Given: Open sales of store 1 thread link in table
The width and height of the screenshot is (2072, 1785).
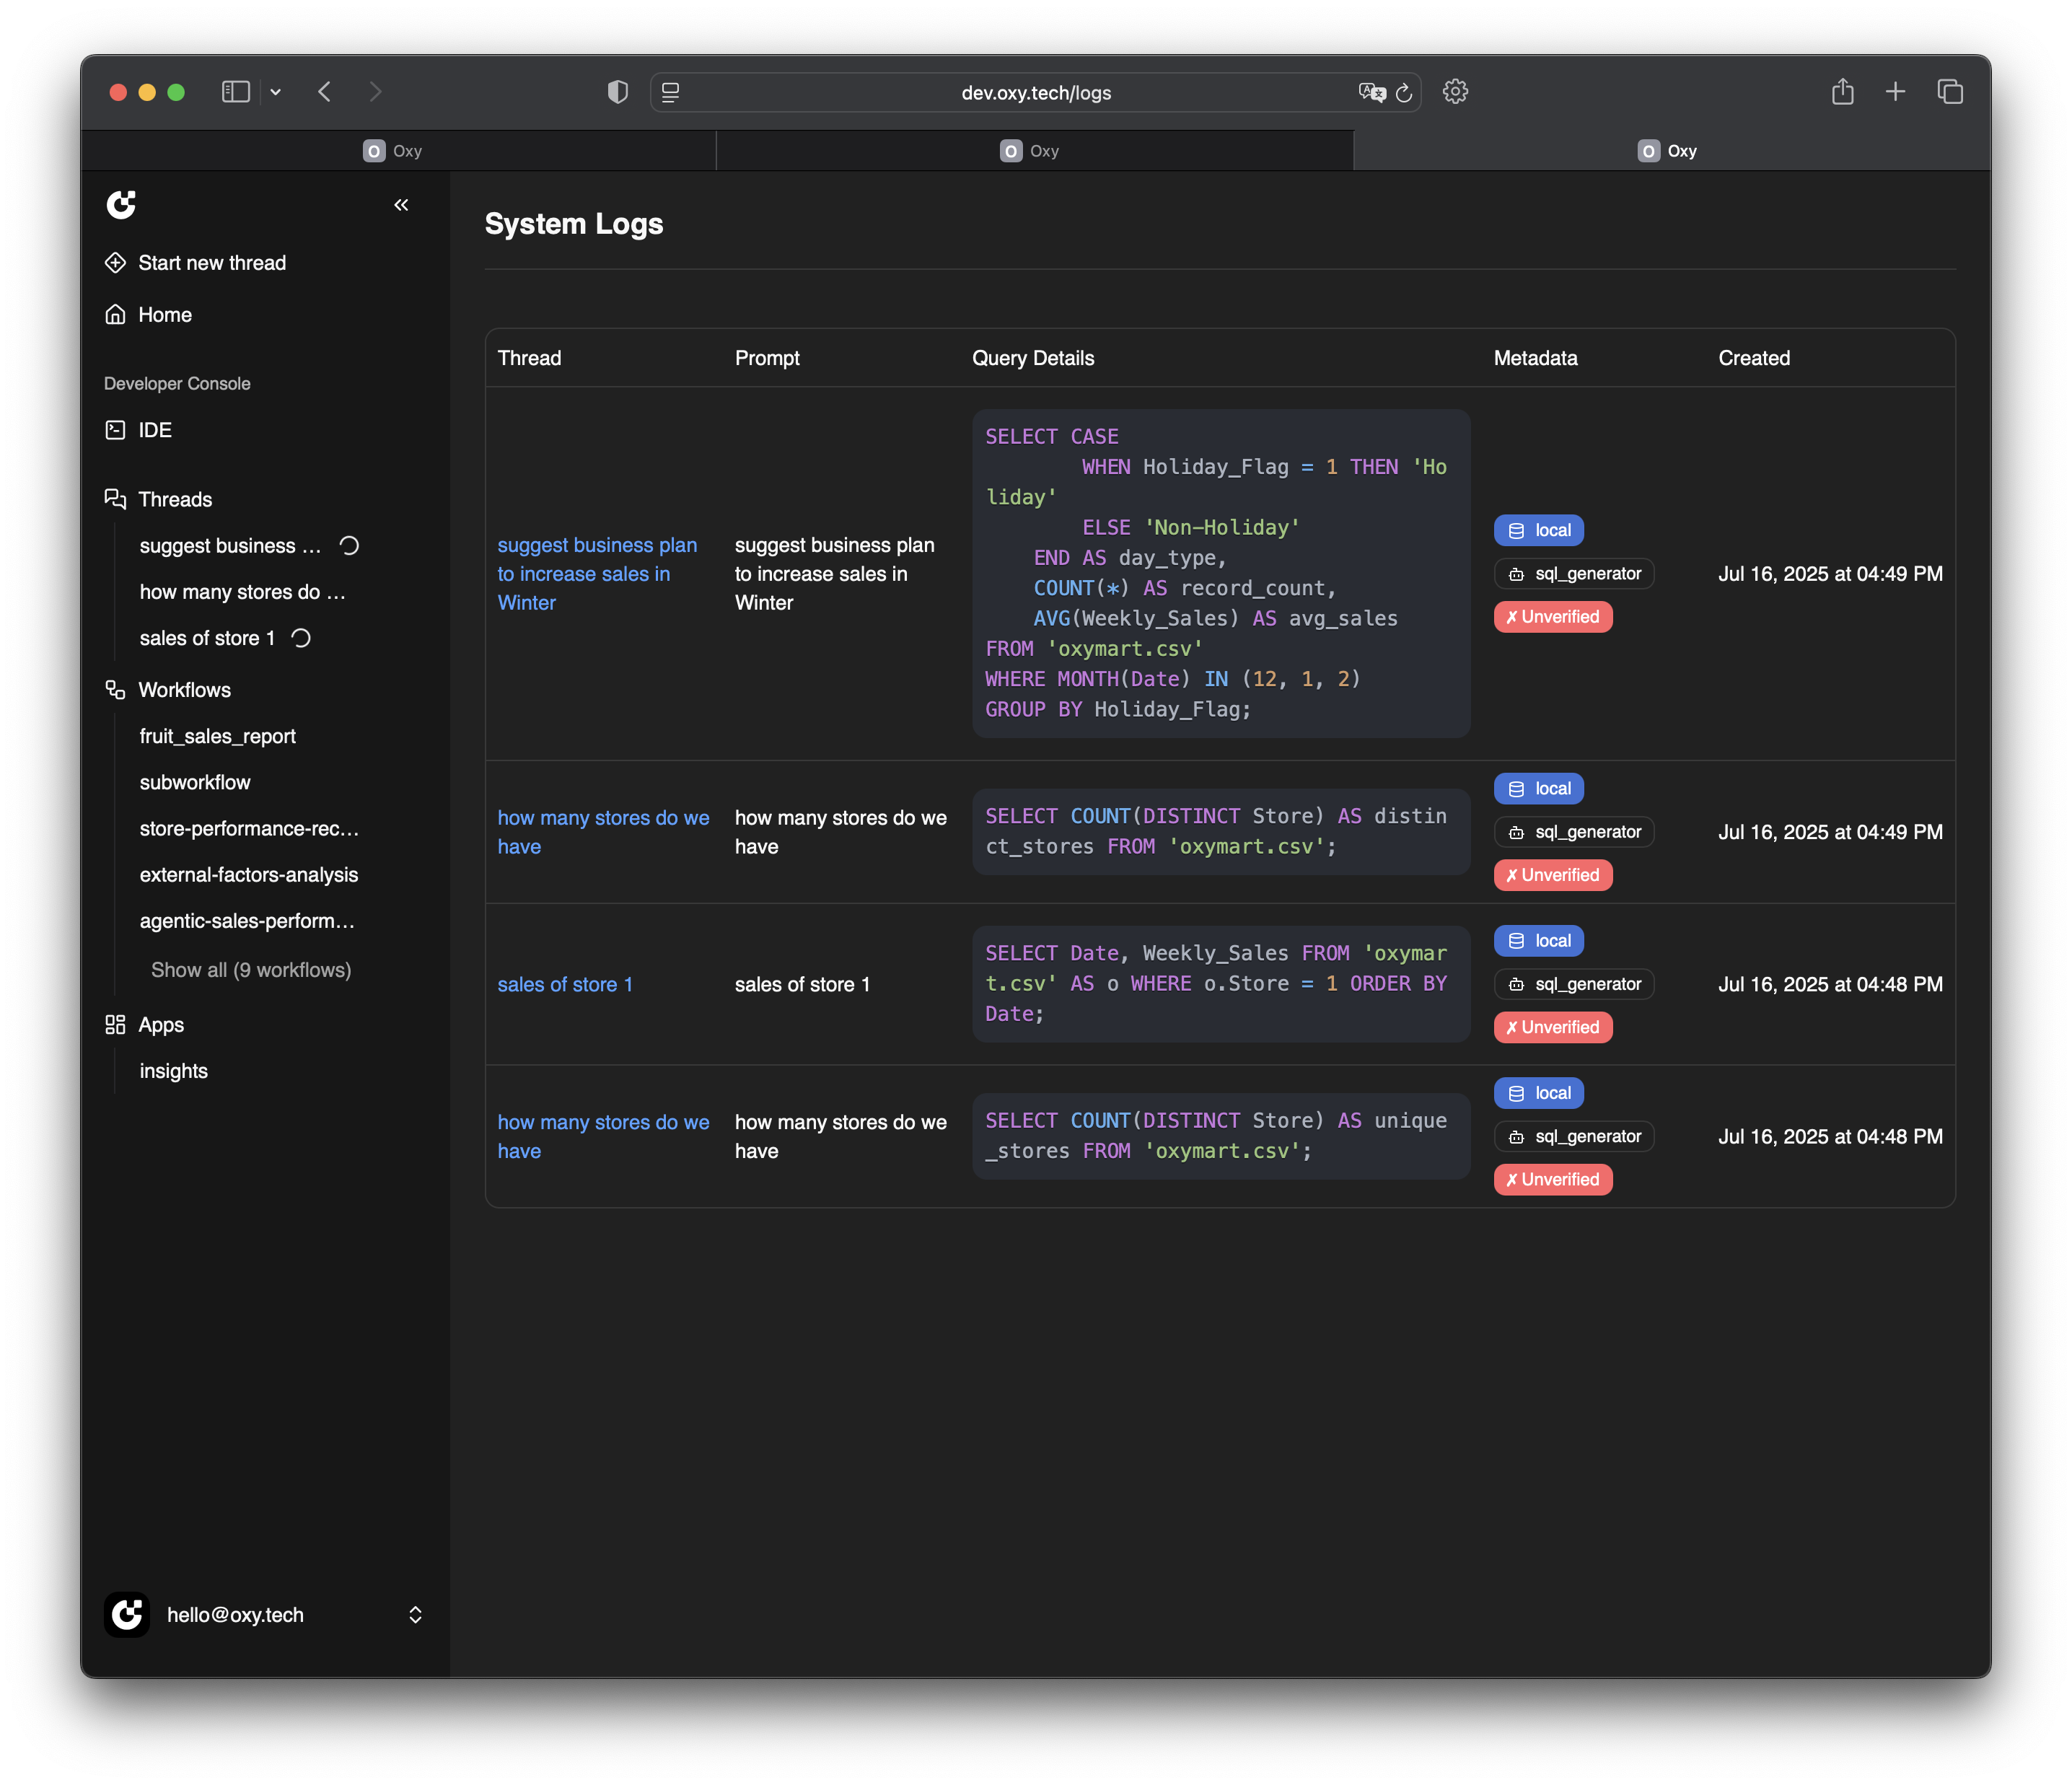Looking at the screenshot, I should pyautogui.click(x=565, y=985).
